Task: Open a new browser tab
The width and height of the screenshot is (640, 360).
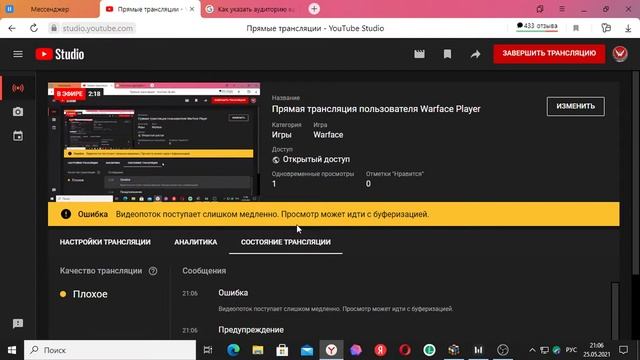Action: pos(314,9)
